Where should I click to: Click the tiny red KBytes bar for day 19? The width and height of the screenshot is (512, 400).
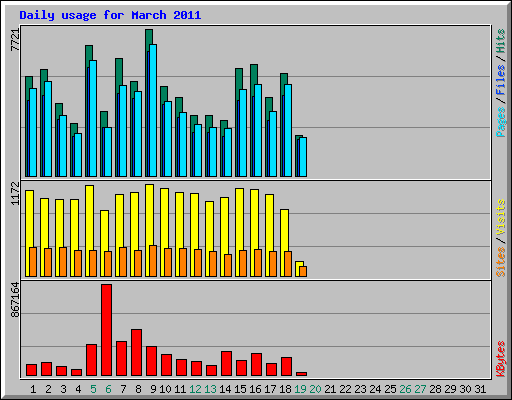click(x=302, y=374)
